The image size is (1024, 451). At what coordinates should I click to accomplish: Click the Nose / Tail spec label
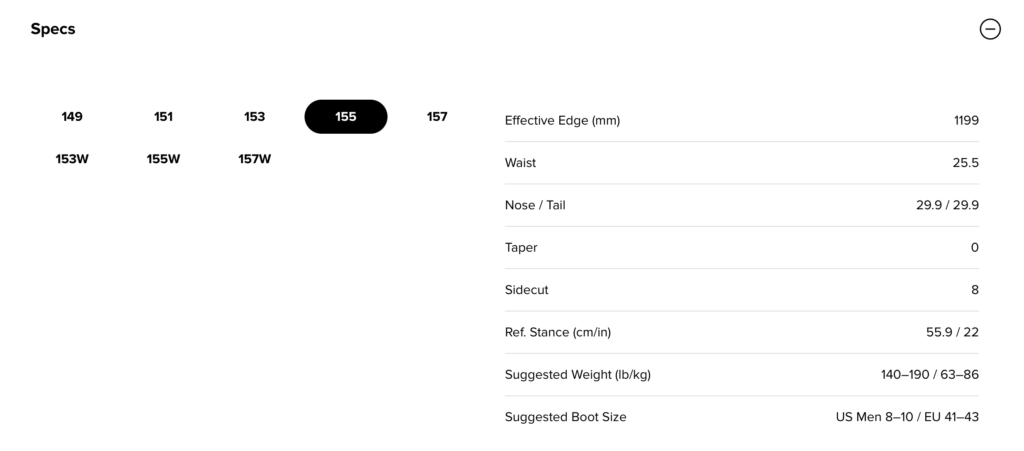coord(535,205)
